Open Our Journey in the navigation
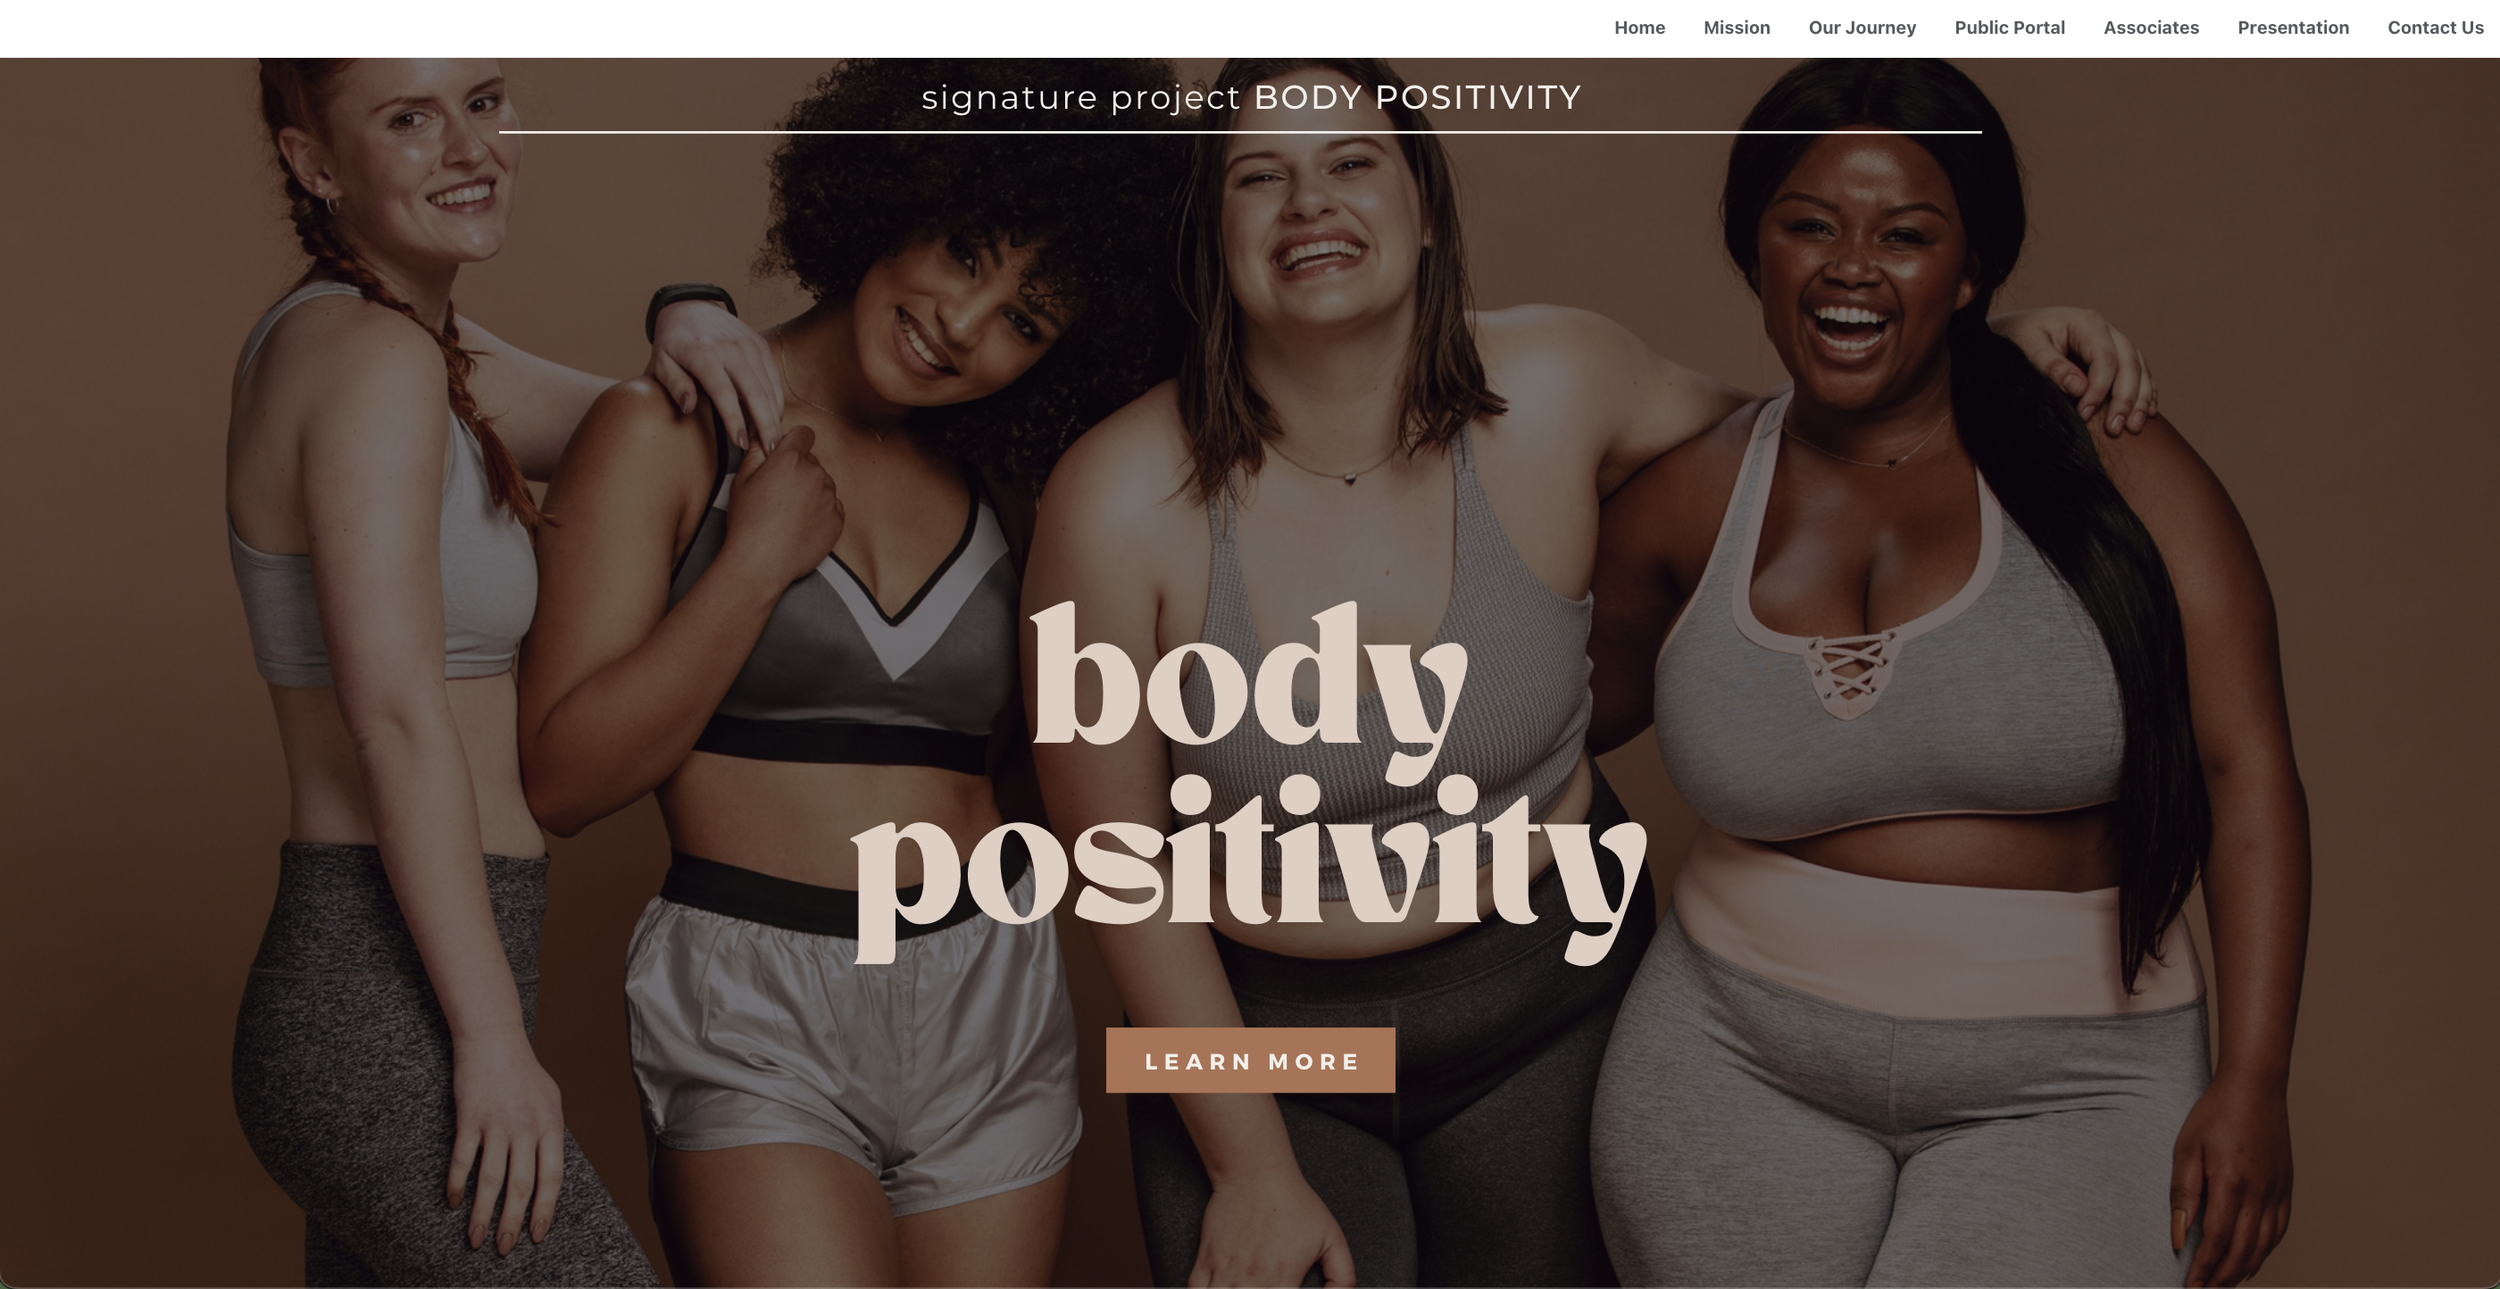This screenshot has height=1289, width=2500. [x=1862, y=28]
